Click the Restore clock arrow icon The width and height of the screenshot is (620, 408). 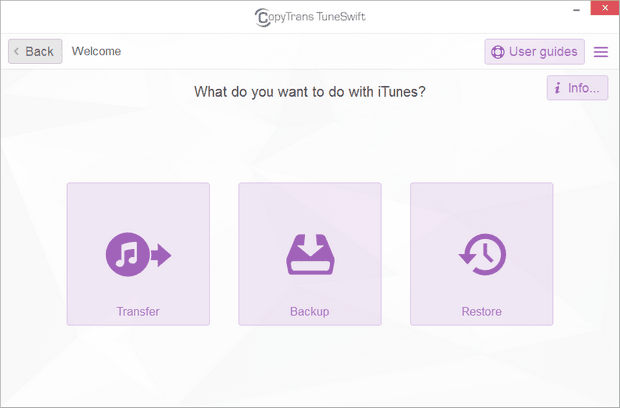tap(482, 254)
